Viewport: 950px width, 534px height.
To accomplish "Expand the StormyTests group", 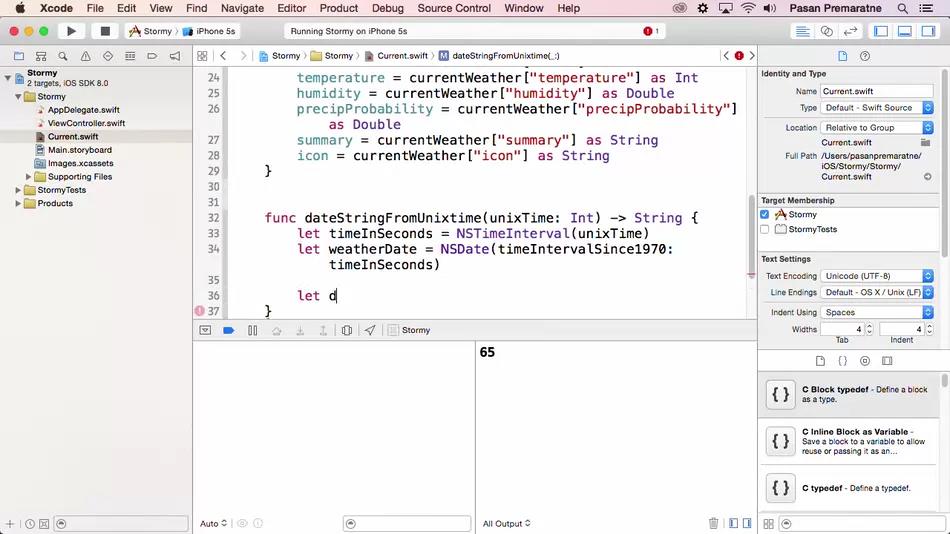I will coord(17,190).
